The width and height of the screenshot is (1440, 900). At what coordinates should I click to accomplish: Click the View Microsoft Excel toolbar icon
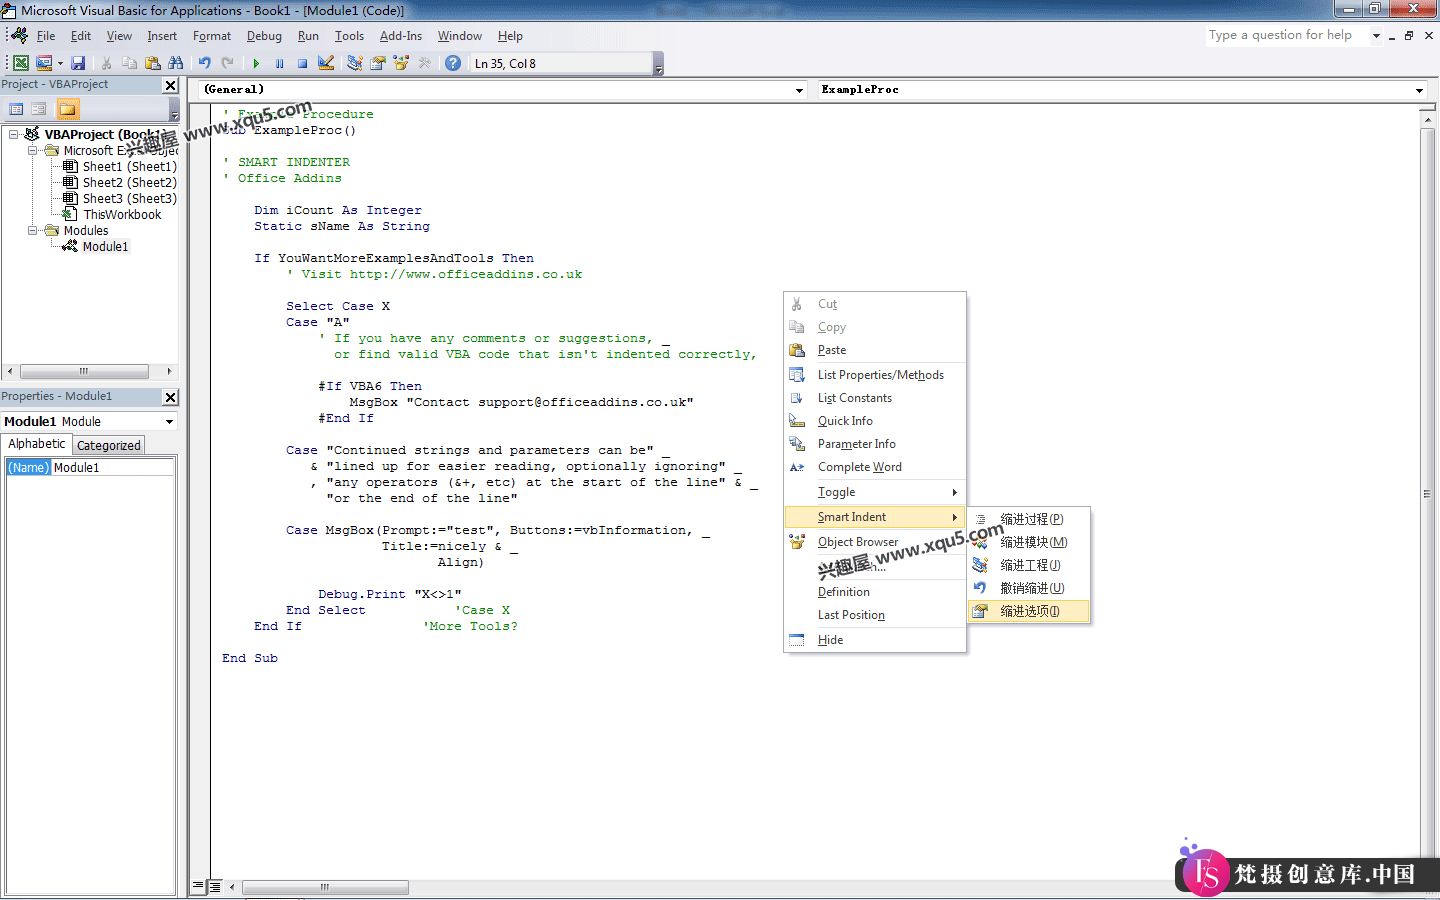pos(20,63)
